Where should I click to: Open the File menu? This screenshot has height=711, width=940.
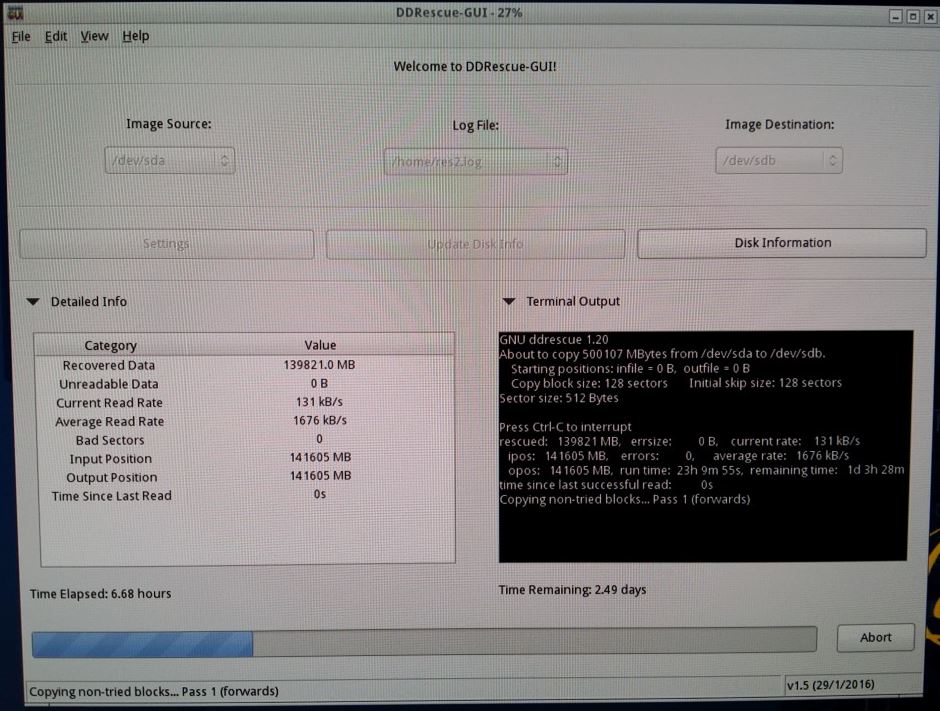[x=21, y=37]
